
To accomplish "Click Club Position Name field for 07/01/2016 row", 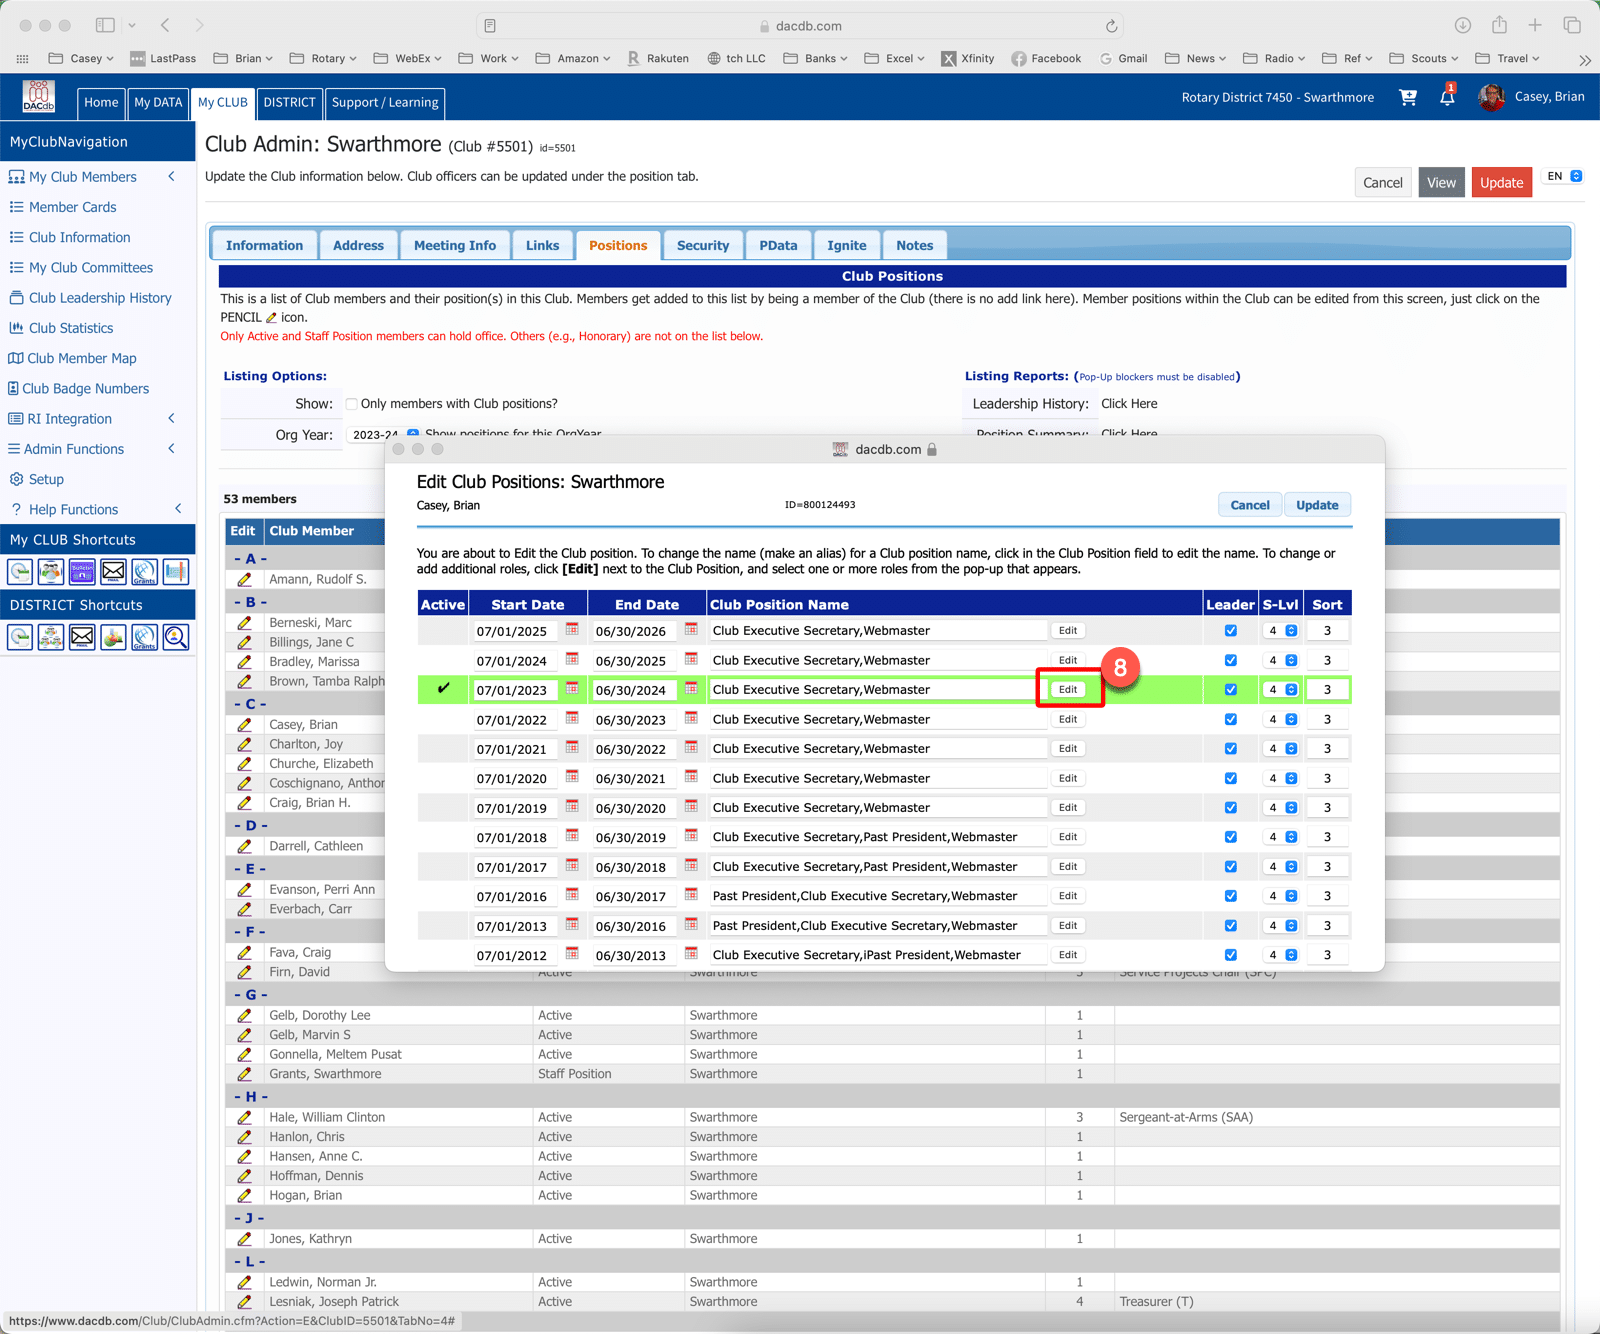I will click(x=878, y=896).
